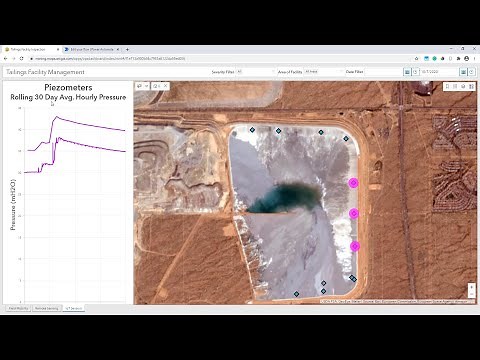Select the leftmost diamond marker along the pond's top edge

tap(252, 130)
